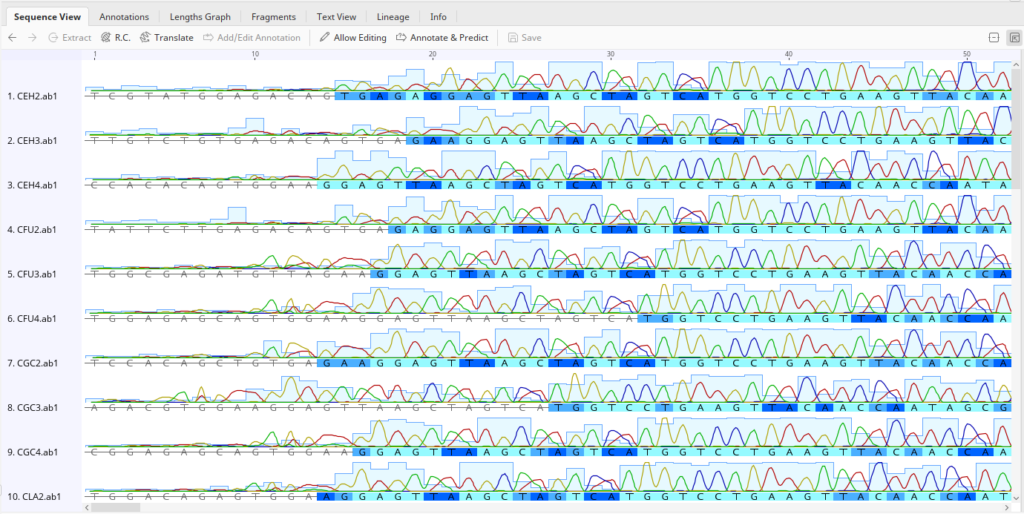Click the fit-width icon with minus sign
Screen dimensions: 1024x514
coord(994,38)
